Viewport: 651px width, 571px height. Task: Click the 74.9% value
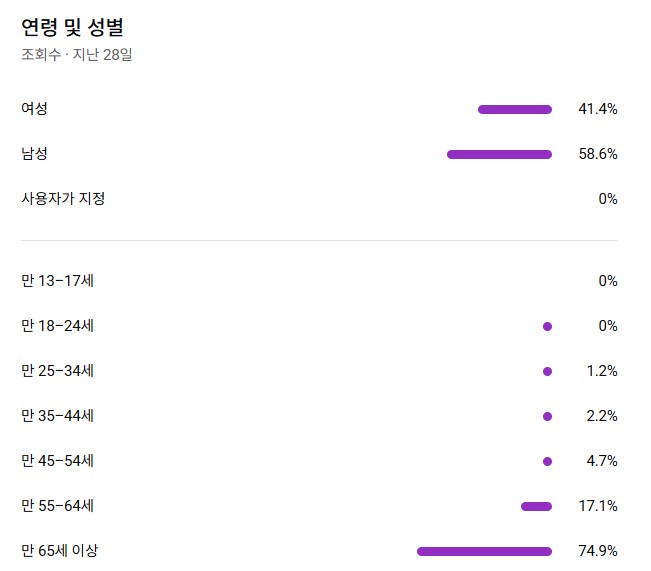(x=598, y=551)
